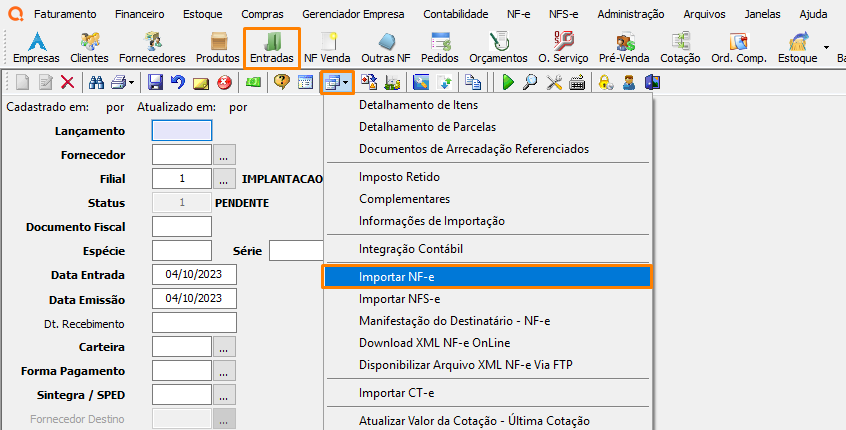The height and width of the screenshot is (430, 846).
Task: Open Fornecedor lookup ellipsis button
Action: point(224,155)
